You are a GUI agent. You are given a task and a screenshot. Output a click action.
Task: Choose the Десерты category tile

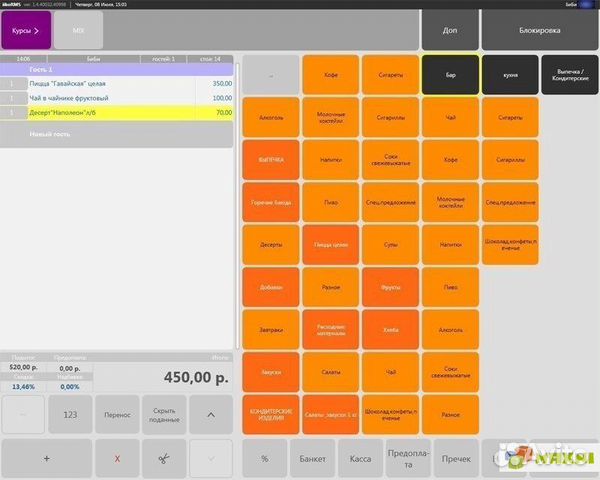click(x=270, y=245)
